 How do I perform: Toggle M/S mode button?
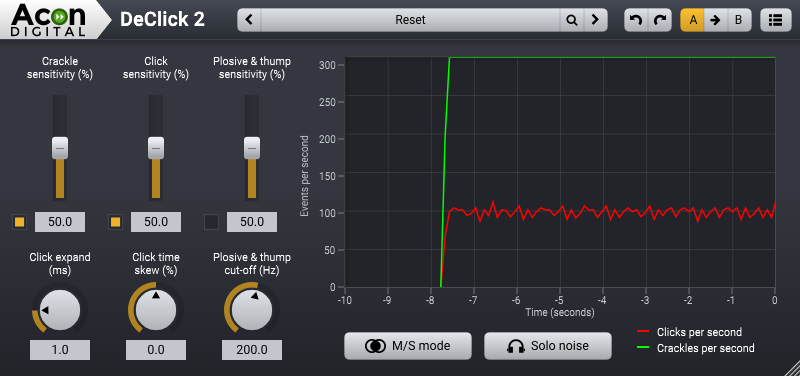pos(408,346)
